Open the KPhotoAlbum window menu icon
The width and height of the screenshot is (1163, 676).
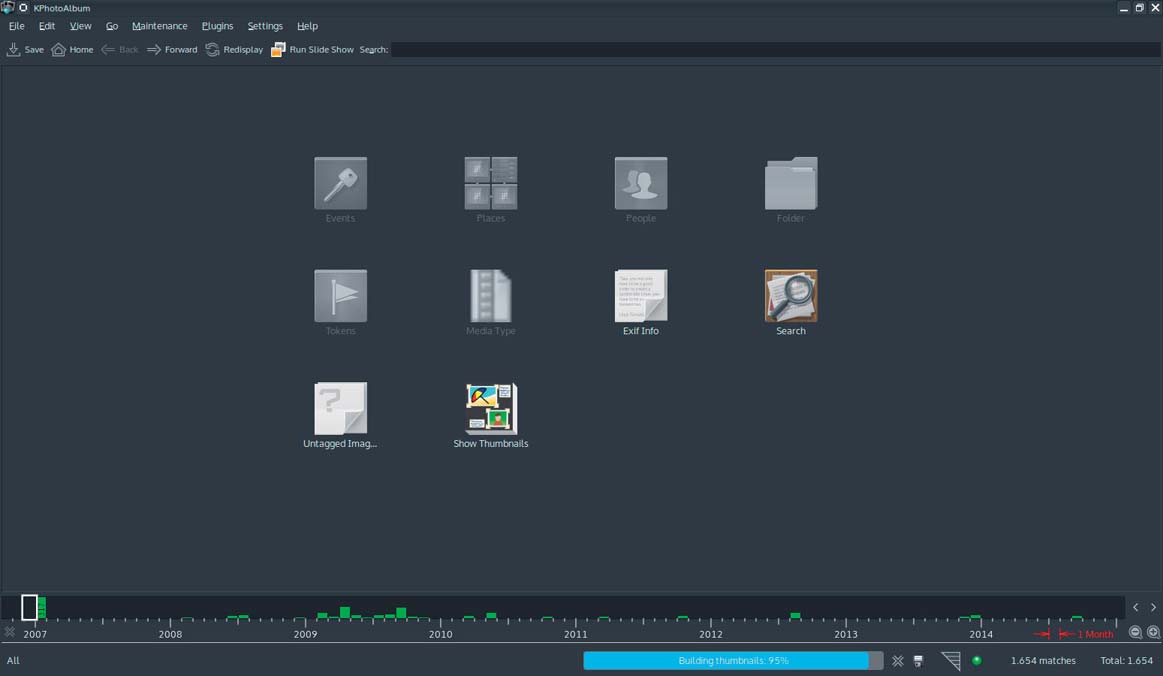(7, 7)
